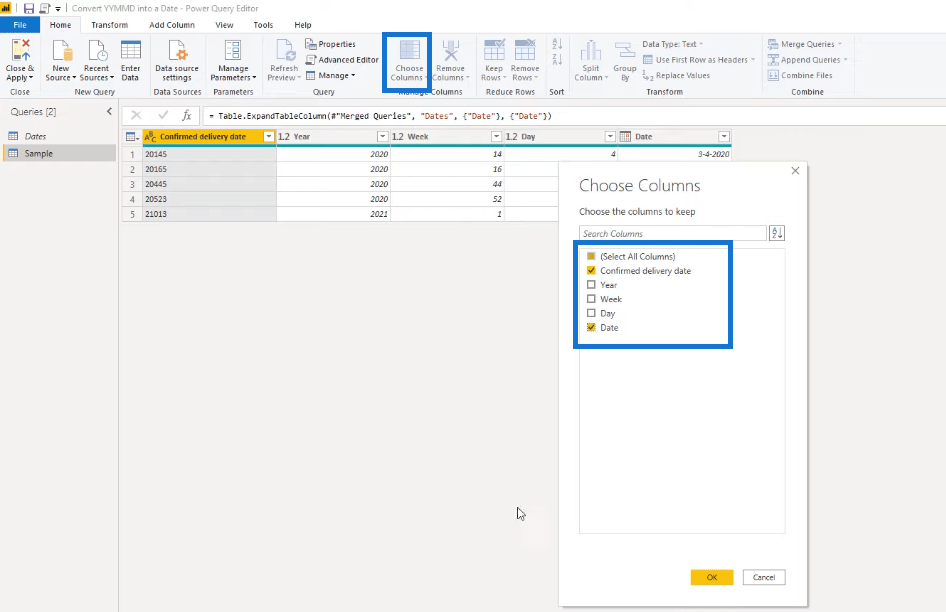Check the Day column checkbox
Image resolution: width=946 pixels, height=612 pixels.
coord(591,313)
